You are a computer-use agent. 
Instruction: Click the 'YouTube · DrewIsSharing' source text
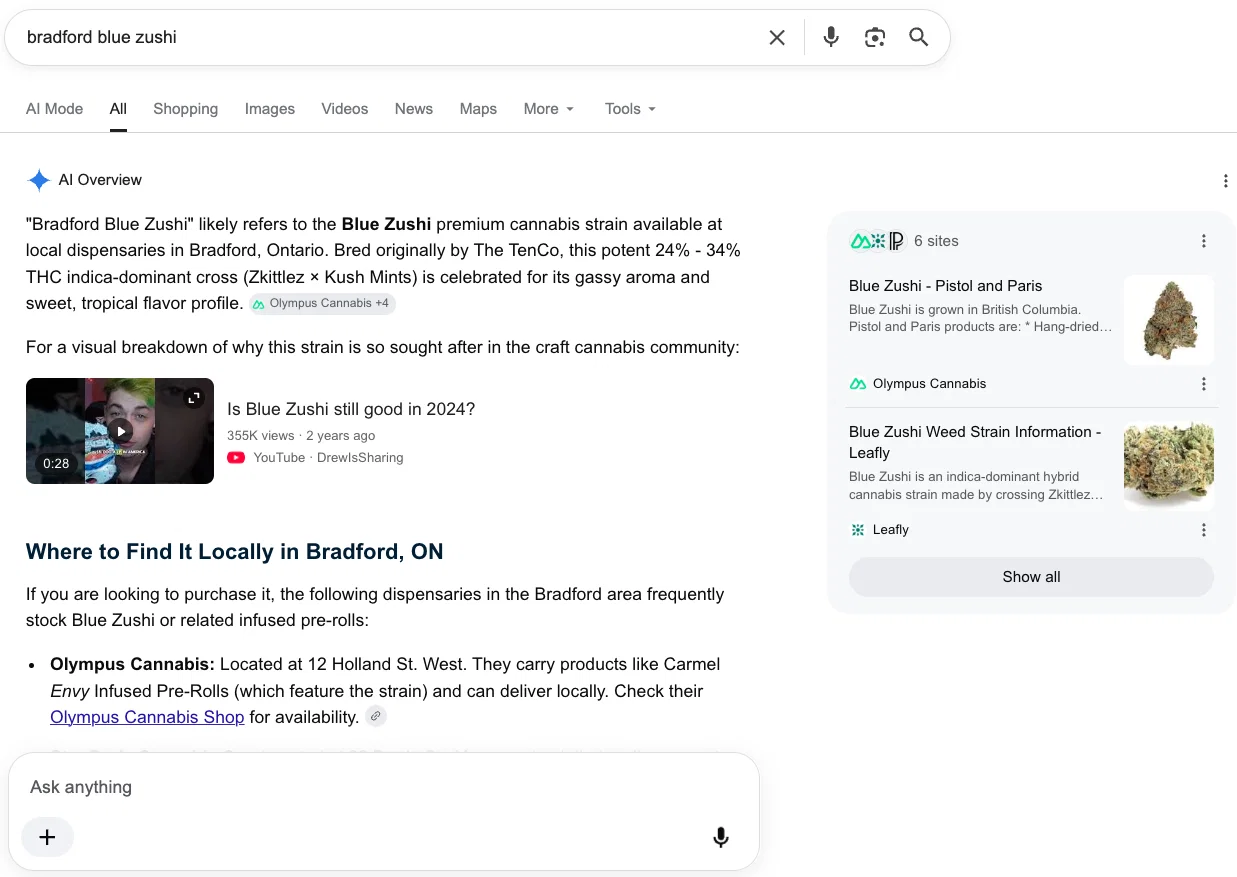pyautogui.click(x=328, y=457)
